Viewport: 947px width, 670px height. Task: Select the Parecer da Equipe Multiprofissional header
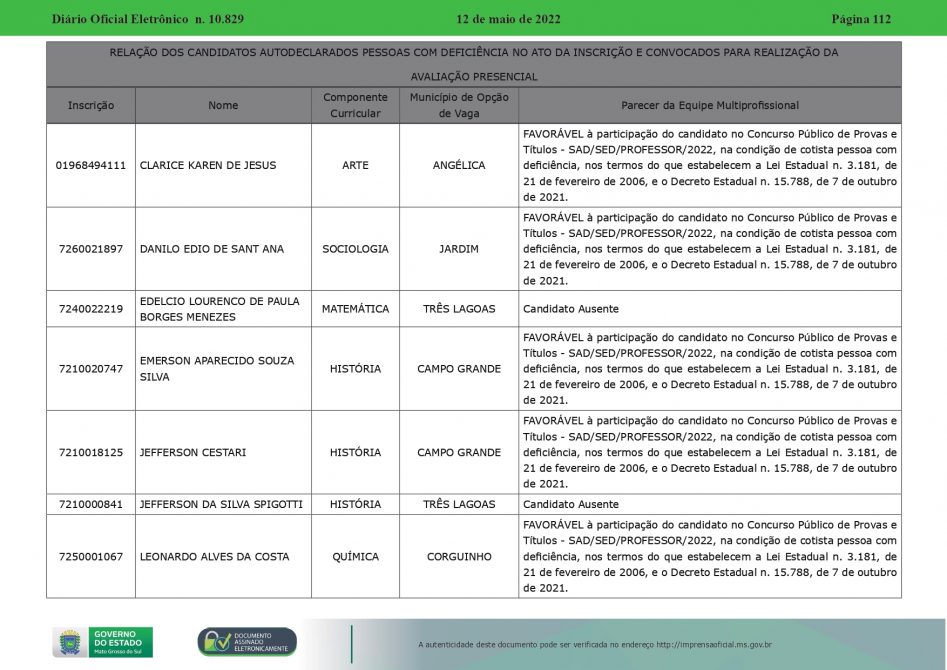tap(709, 105)
